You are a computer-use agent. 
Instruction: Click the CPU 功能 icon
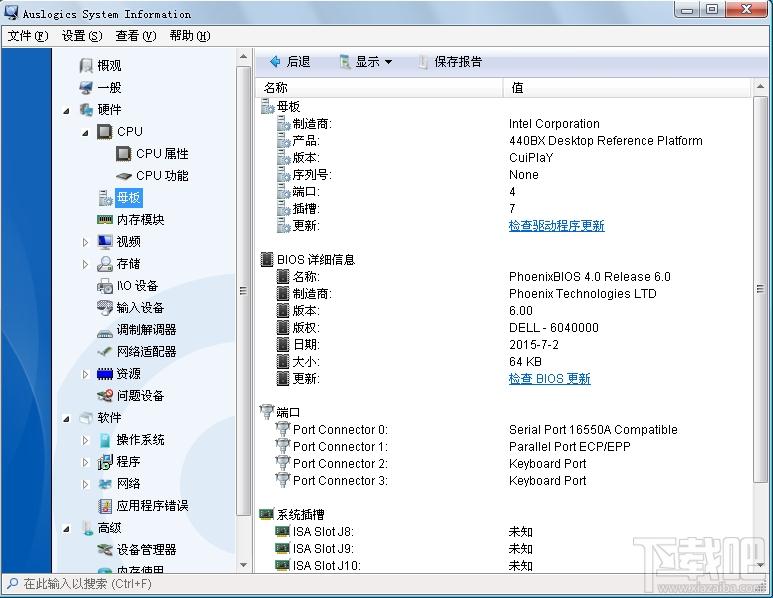click(x=124, y=176)
